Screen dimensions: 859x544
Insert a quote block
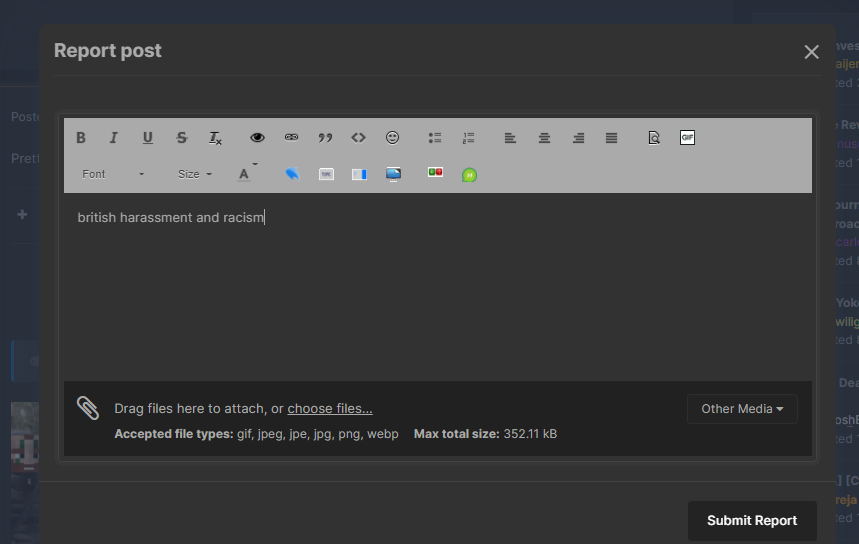tap(325, 138)
